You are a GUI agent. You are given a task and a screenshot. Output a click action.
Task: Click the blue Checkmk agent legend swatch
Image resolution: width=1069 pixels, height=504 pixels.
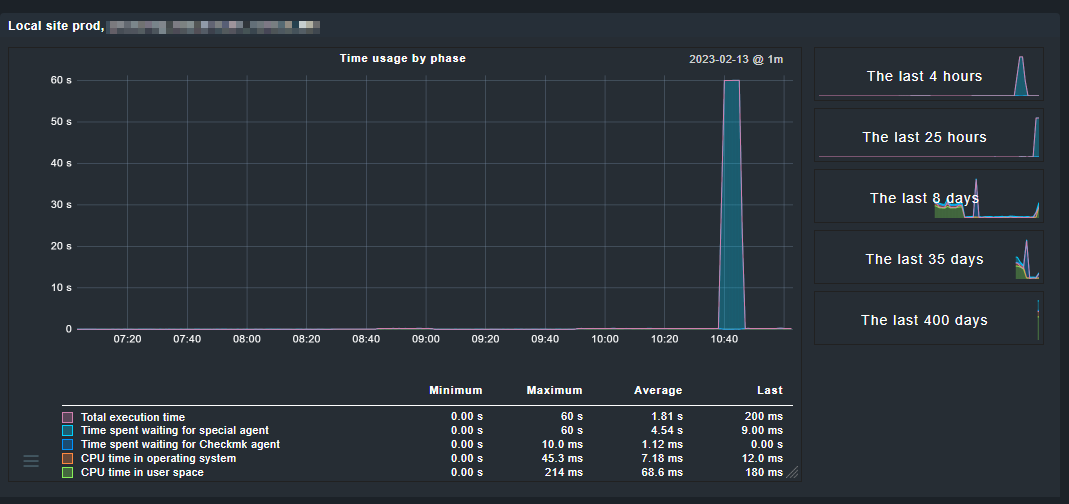pyautogui.click(x=68, y=444)
